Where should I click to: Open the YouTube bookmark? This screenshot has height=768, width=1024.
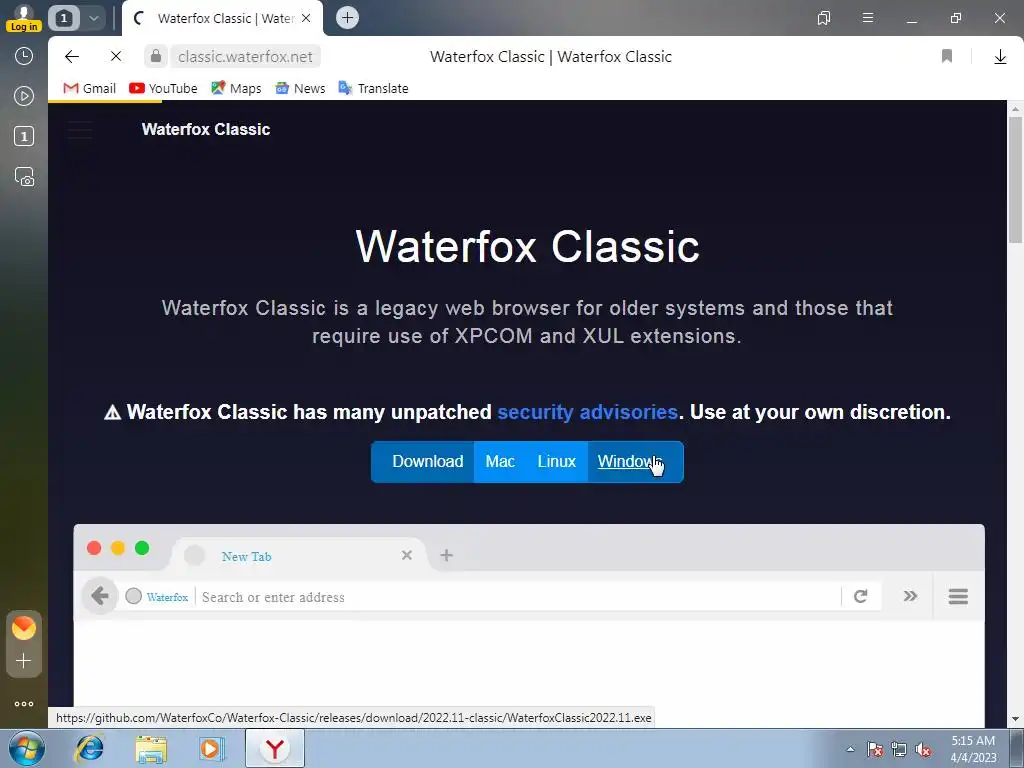[163, 88]
